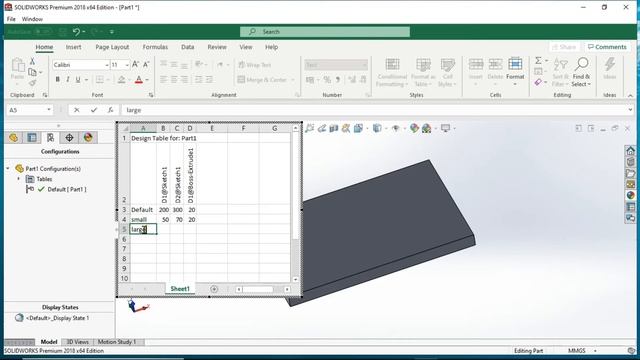Cancel the cell entry with X button
The height and width of the screenshot is (360, 640).
click(77, 110)
